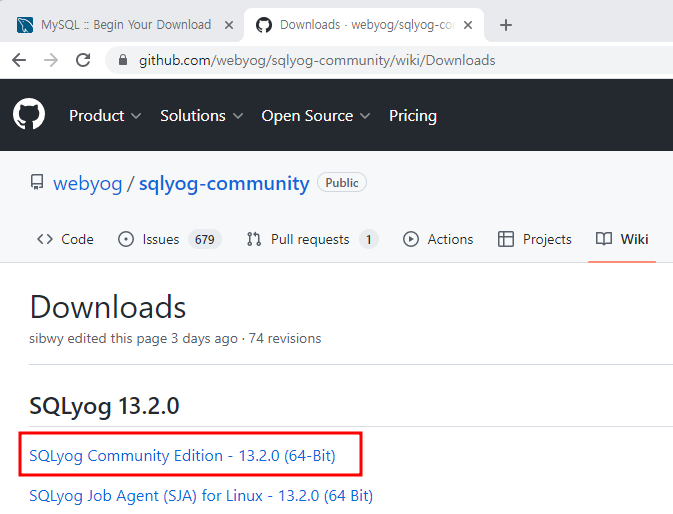Reload the page with refresh icon
Image resolution: width=673 pixels, height=514 pixels.
tap(83, 60)
